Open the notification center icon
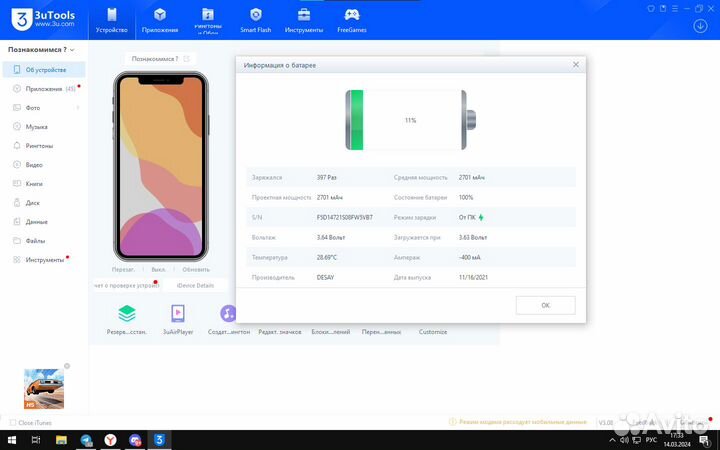This screenshot has height=450, width=720. (704, 441)
